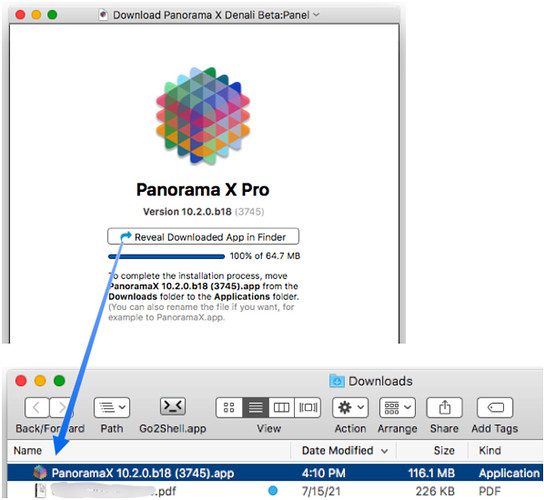Open the Action gear menu
The height and width of the screenshot is (500, 544).
coord(350,407)
